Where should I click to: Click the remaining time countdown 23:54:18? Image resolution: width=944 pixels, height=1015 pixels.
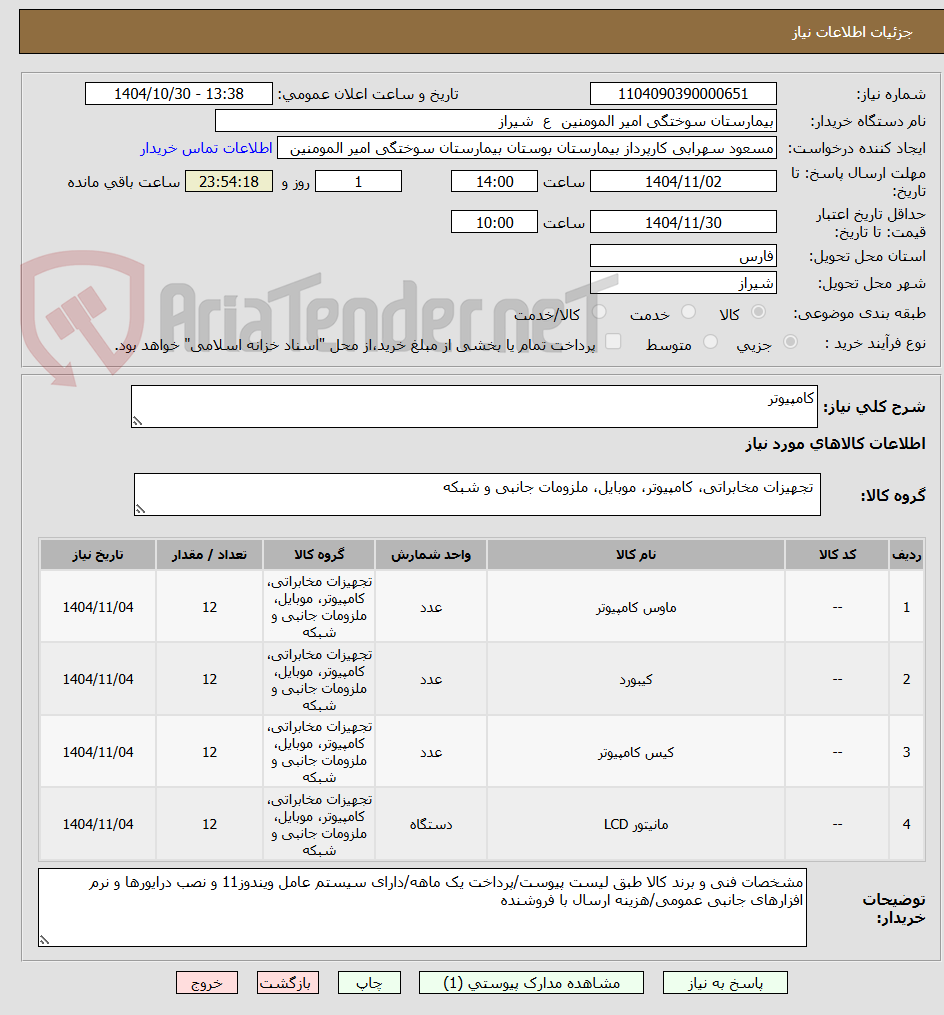tap(229, 181)
